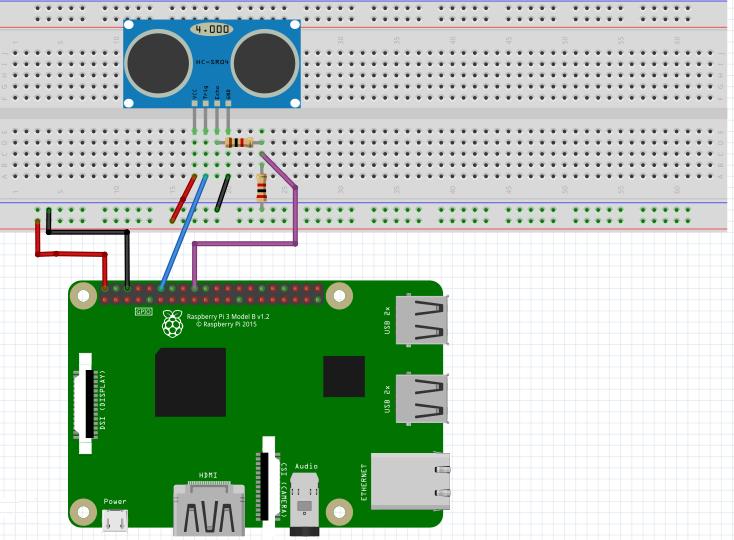Click the Raspberry Pi logo
The image size is (734, 540).
[x=173, y=323]
